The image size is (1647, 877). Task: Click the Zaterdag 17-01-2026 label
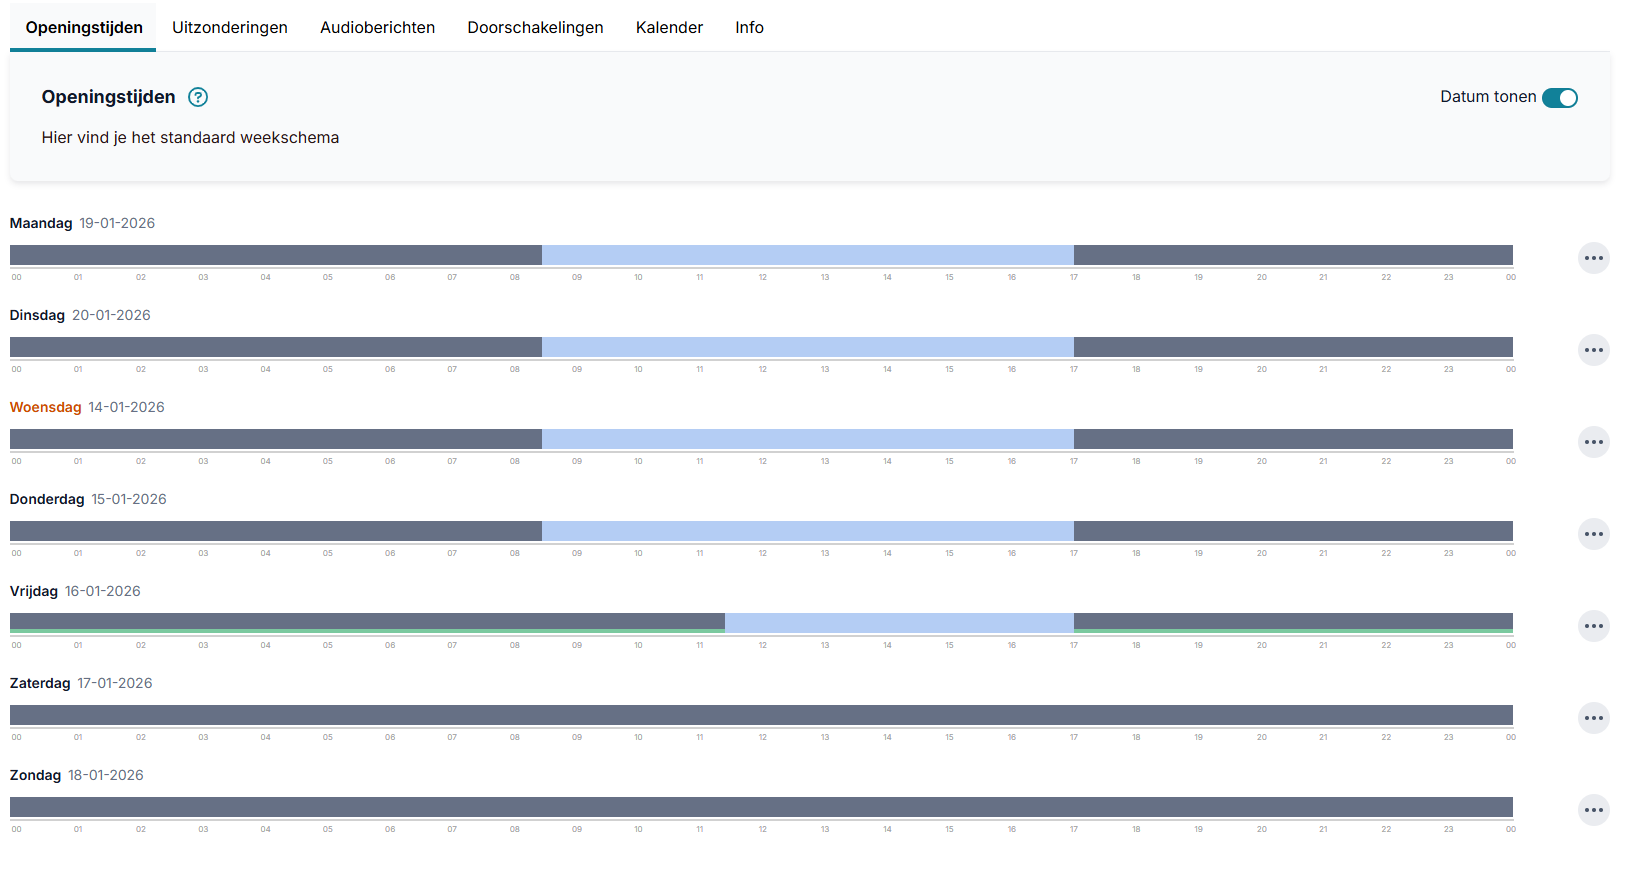click(x=81, y=683)
